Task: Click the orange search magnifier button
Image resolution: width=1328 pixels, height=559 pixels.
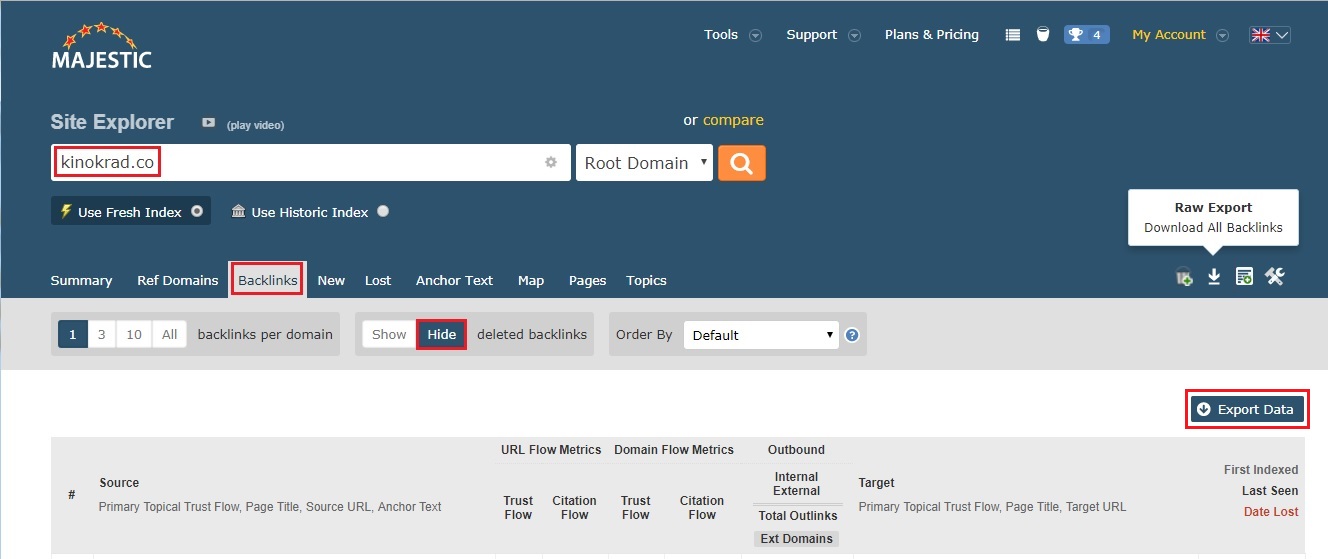Action: tap(742, 163)
